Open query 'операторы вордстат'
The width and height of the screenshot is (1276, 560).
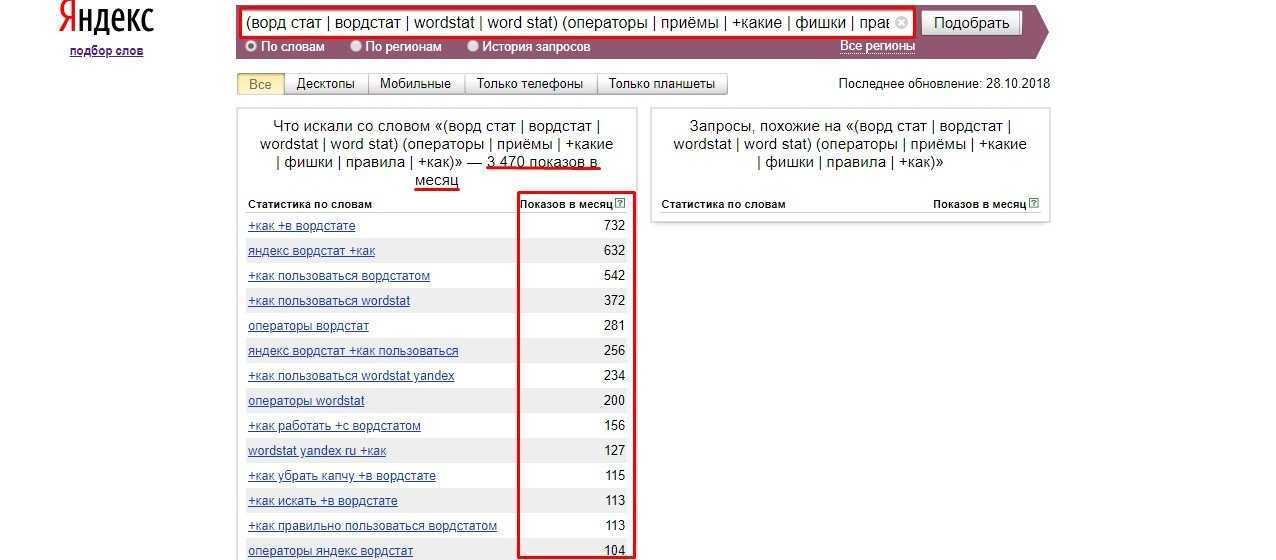click(x=308, y=326)
